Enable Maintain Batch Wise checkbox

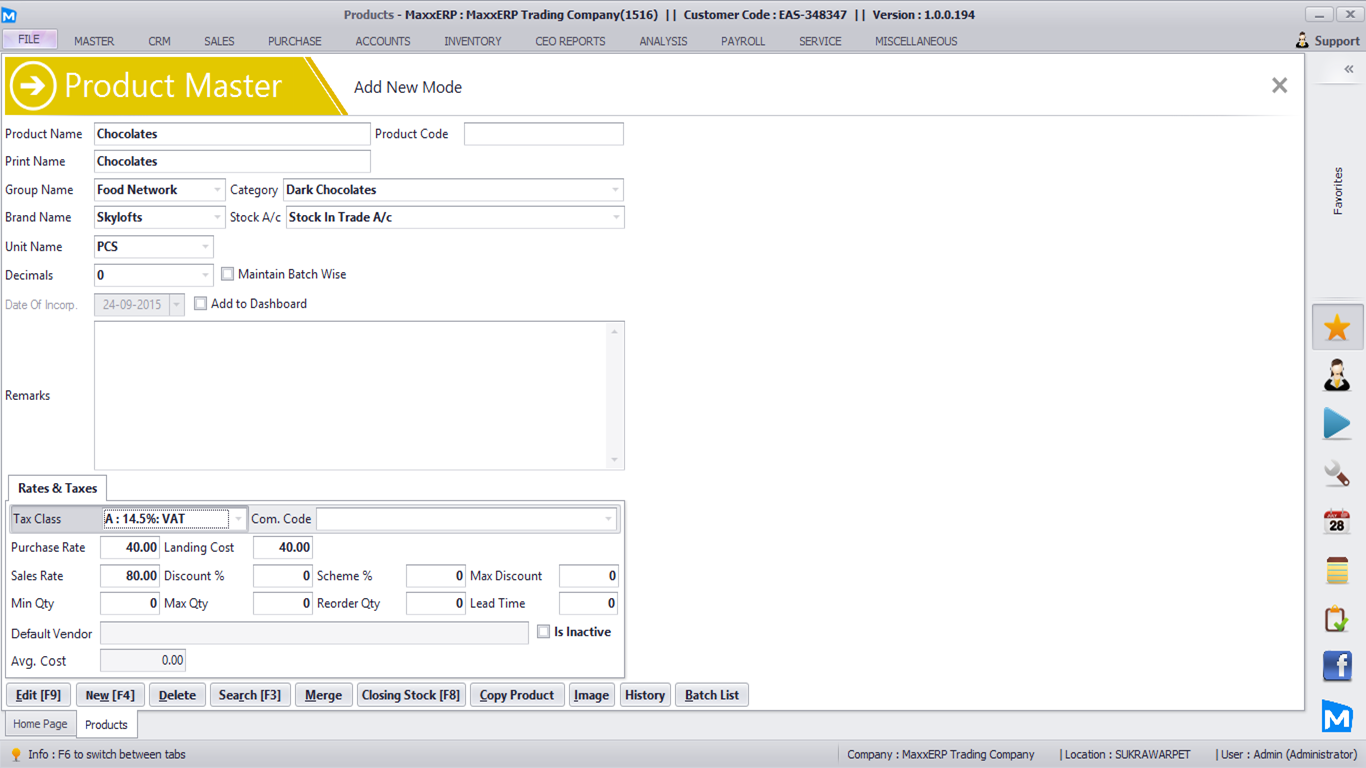click(228, 274)
